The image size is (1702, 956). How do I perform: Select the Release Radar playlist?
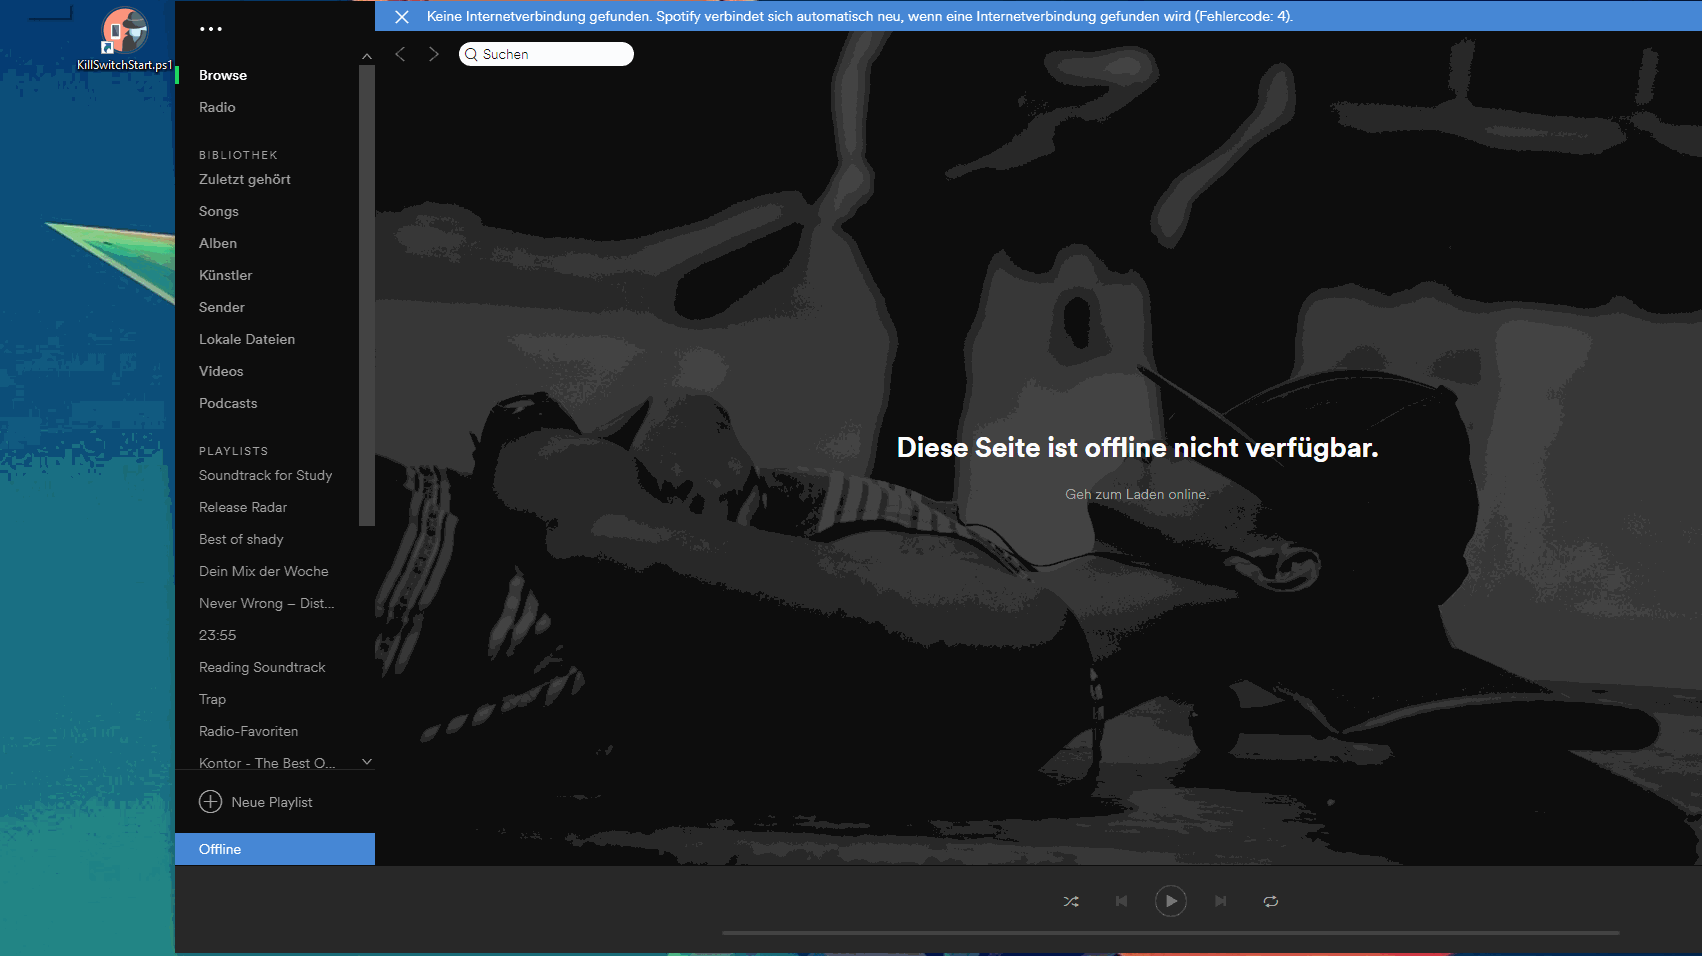tap(243, 507)
